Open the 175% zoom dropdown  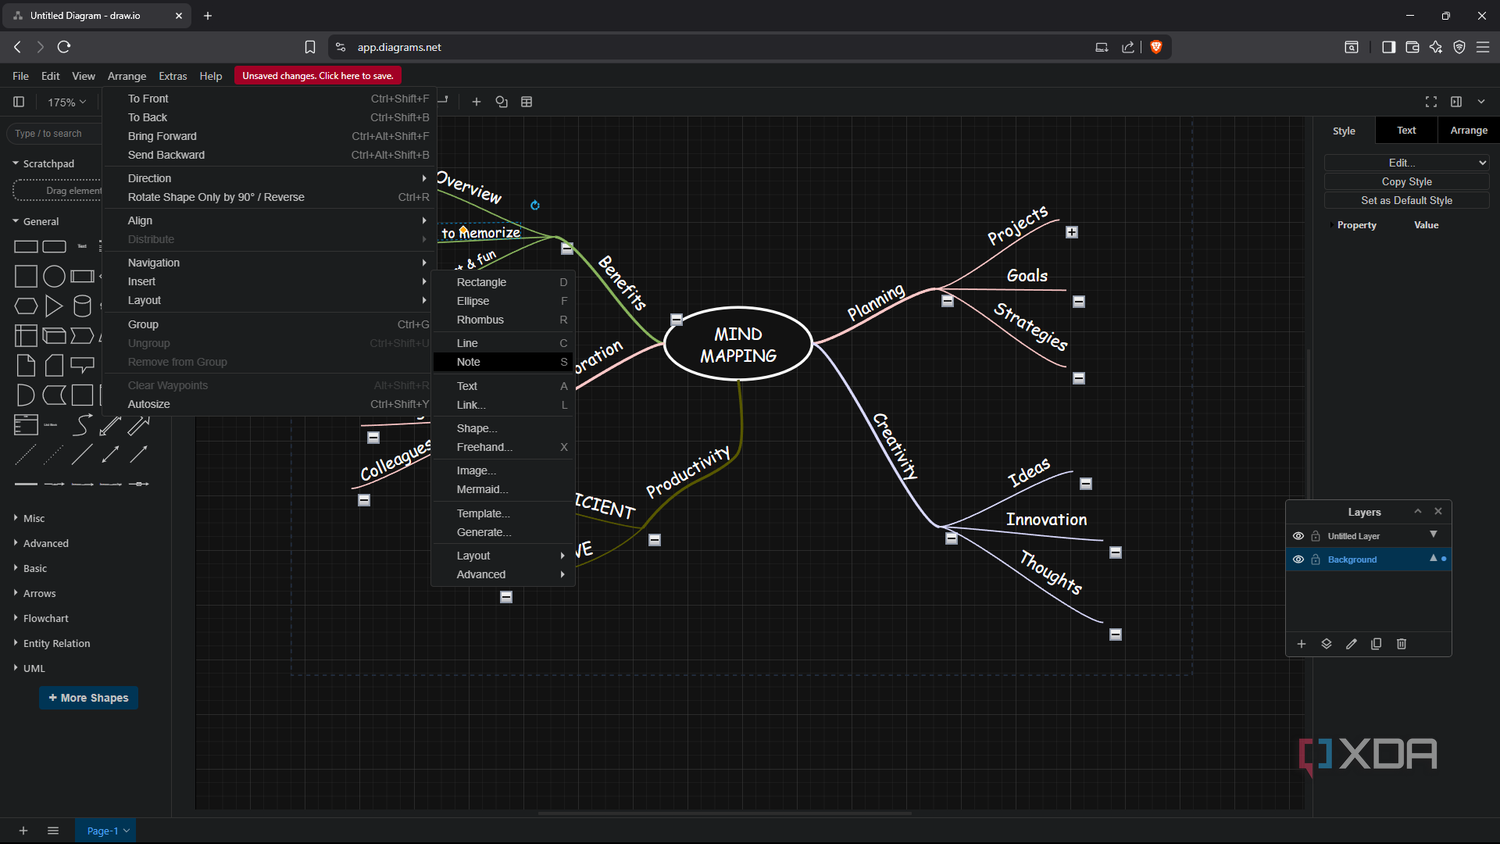coord(67,102)
